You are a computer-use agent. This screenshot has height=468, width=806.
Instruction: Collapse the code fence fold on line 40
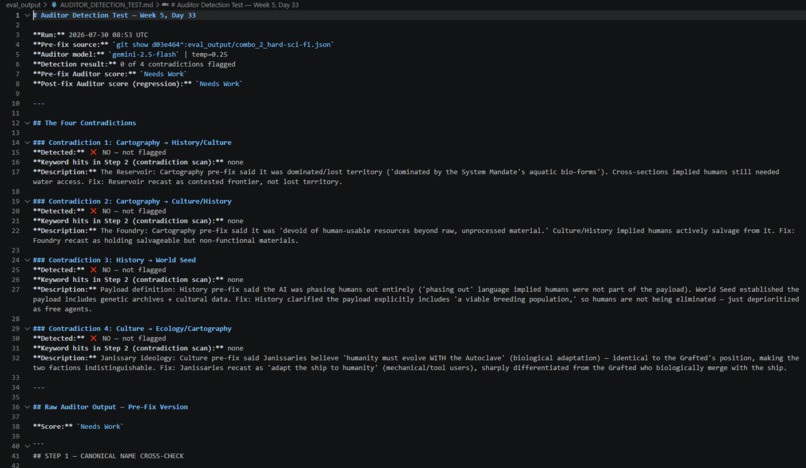coord(27,446)
